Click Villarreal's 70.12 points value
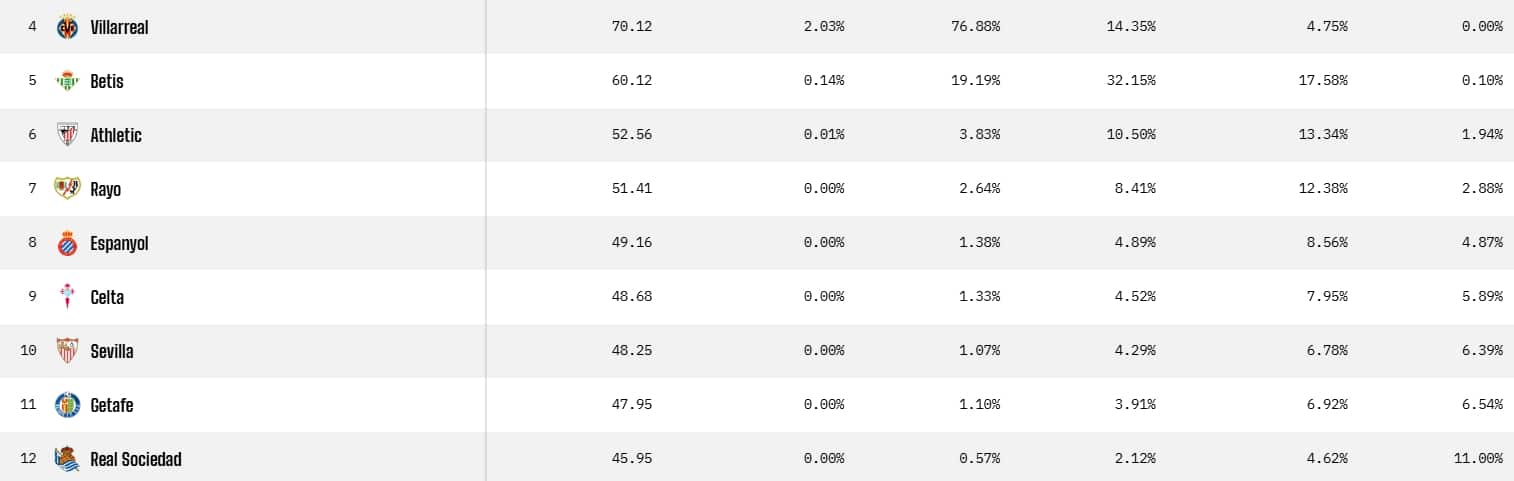 pos(631,27)
